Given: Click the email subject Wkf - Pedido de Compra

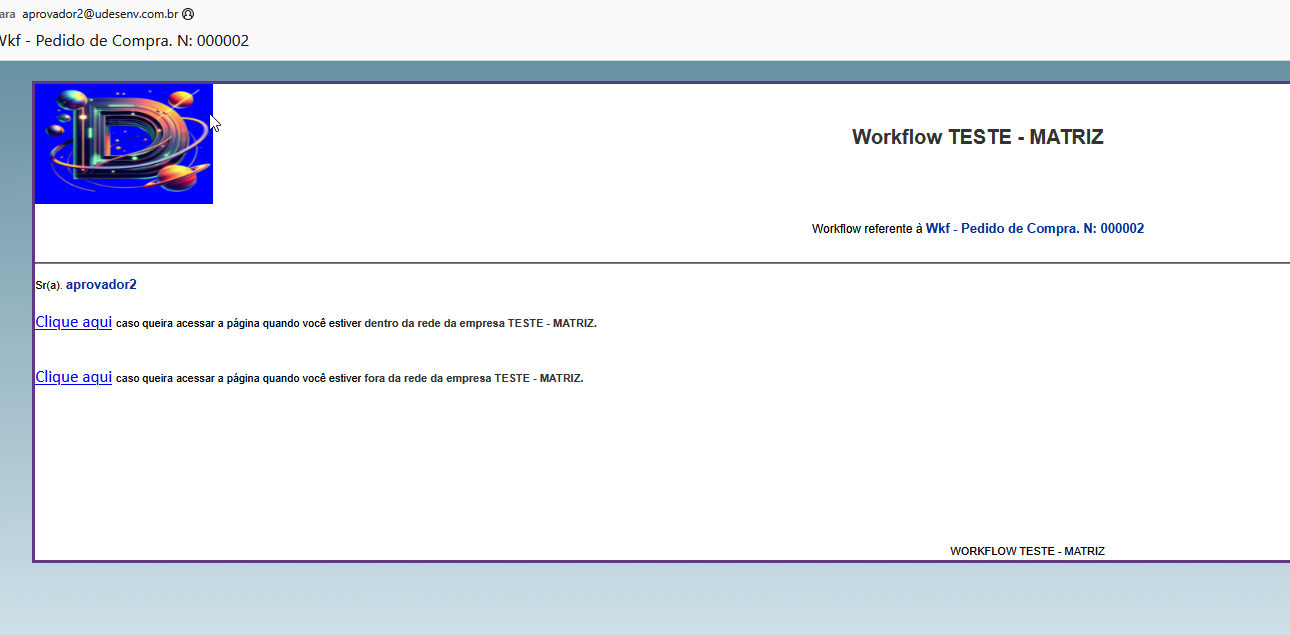Looking at the screenshot, I should (124, 41).
